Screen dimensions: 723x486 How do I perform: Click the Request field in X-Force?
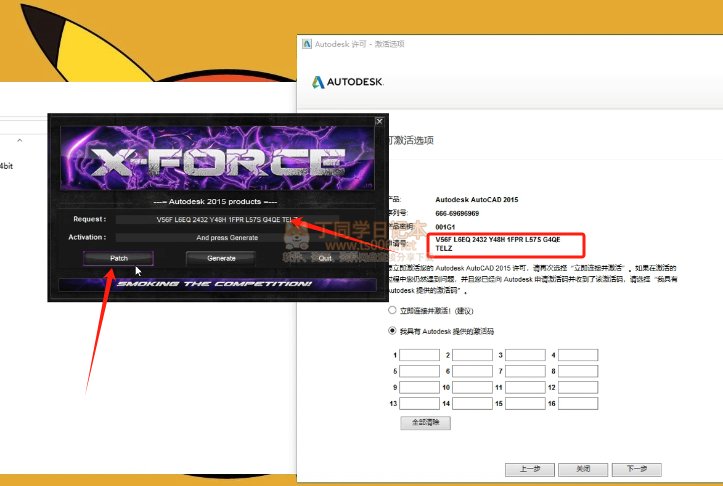(227, 219)
